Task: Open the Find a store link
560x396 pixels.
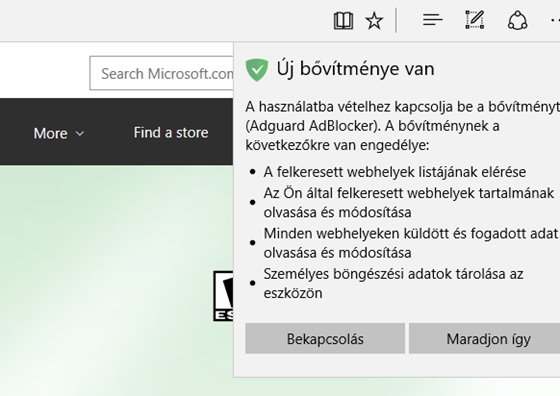Action: (x=171, y=132)
